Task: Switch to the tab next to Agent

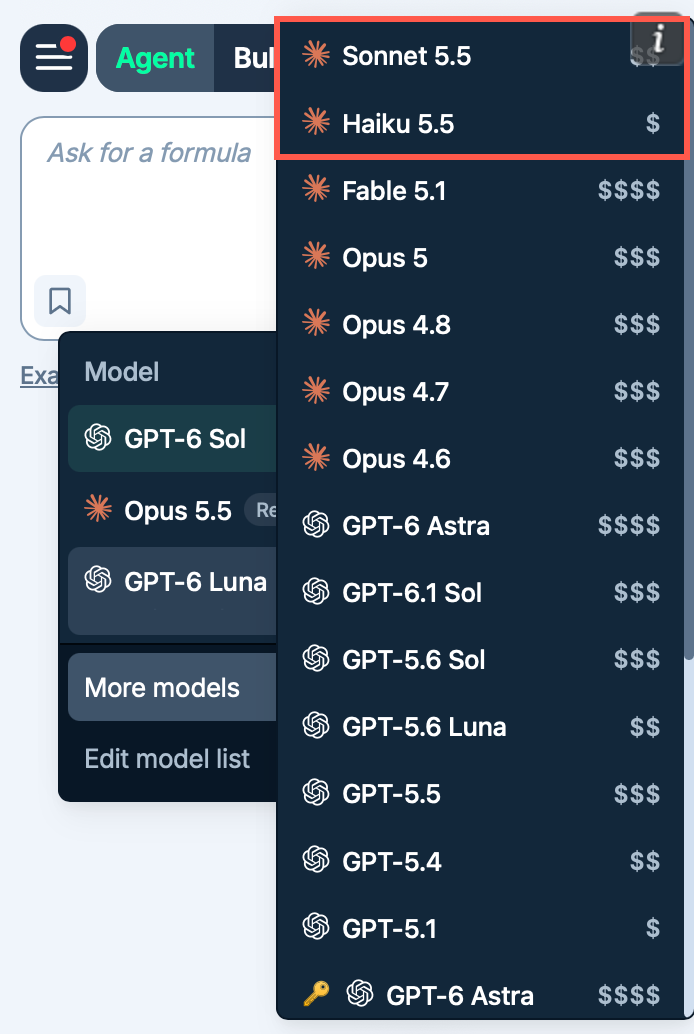Action: [x=245, y=58]
